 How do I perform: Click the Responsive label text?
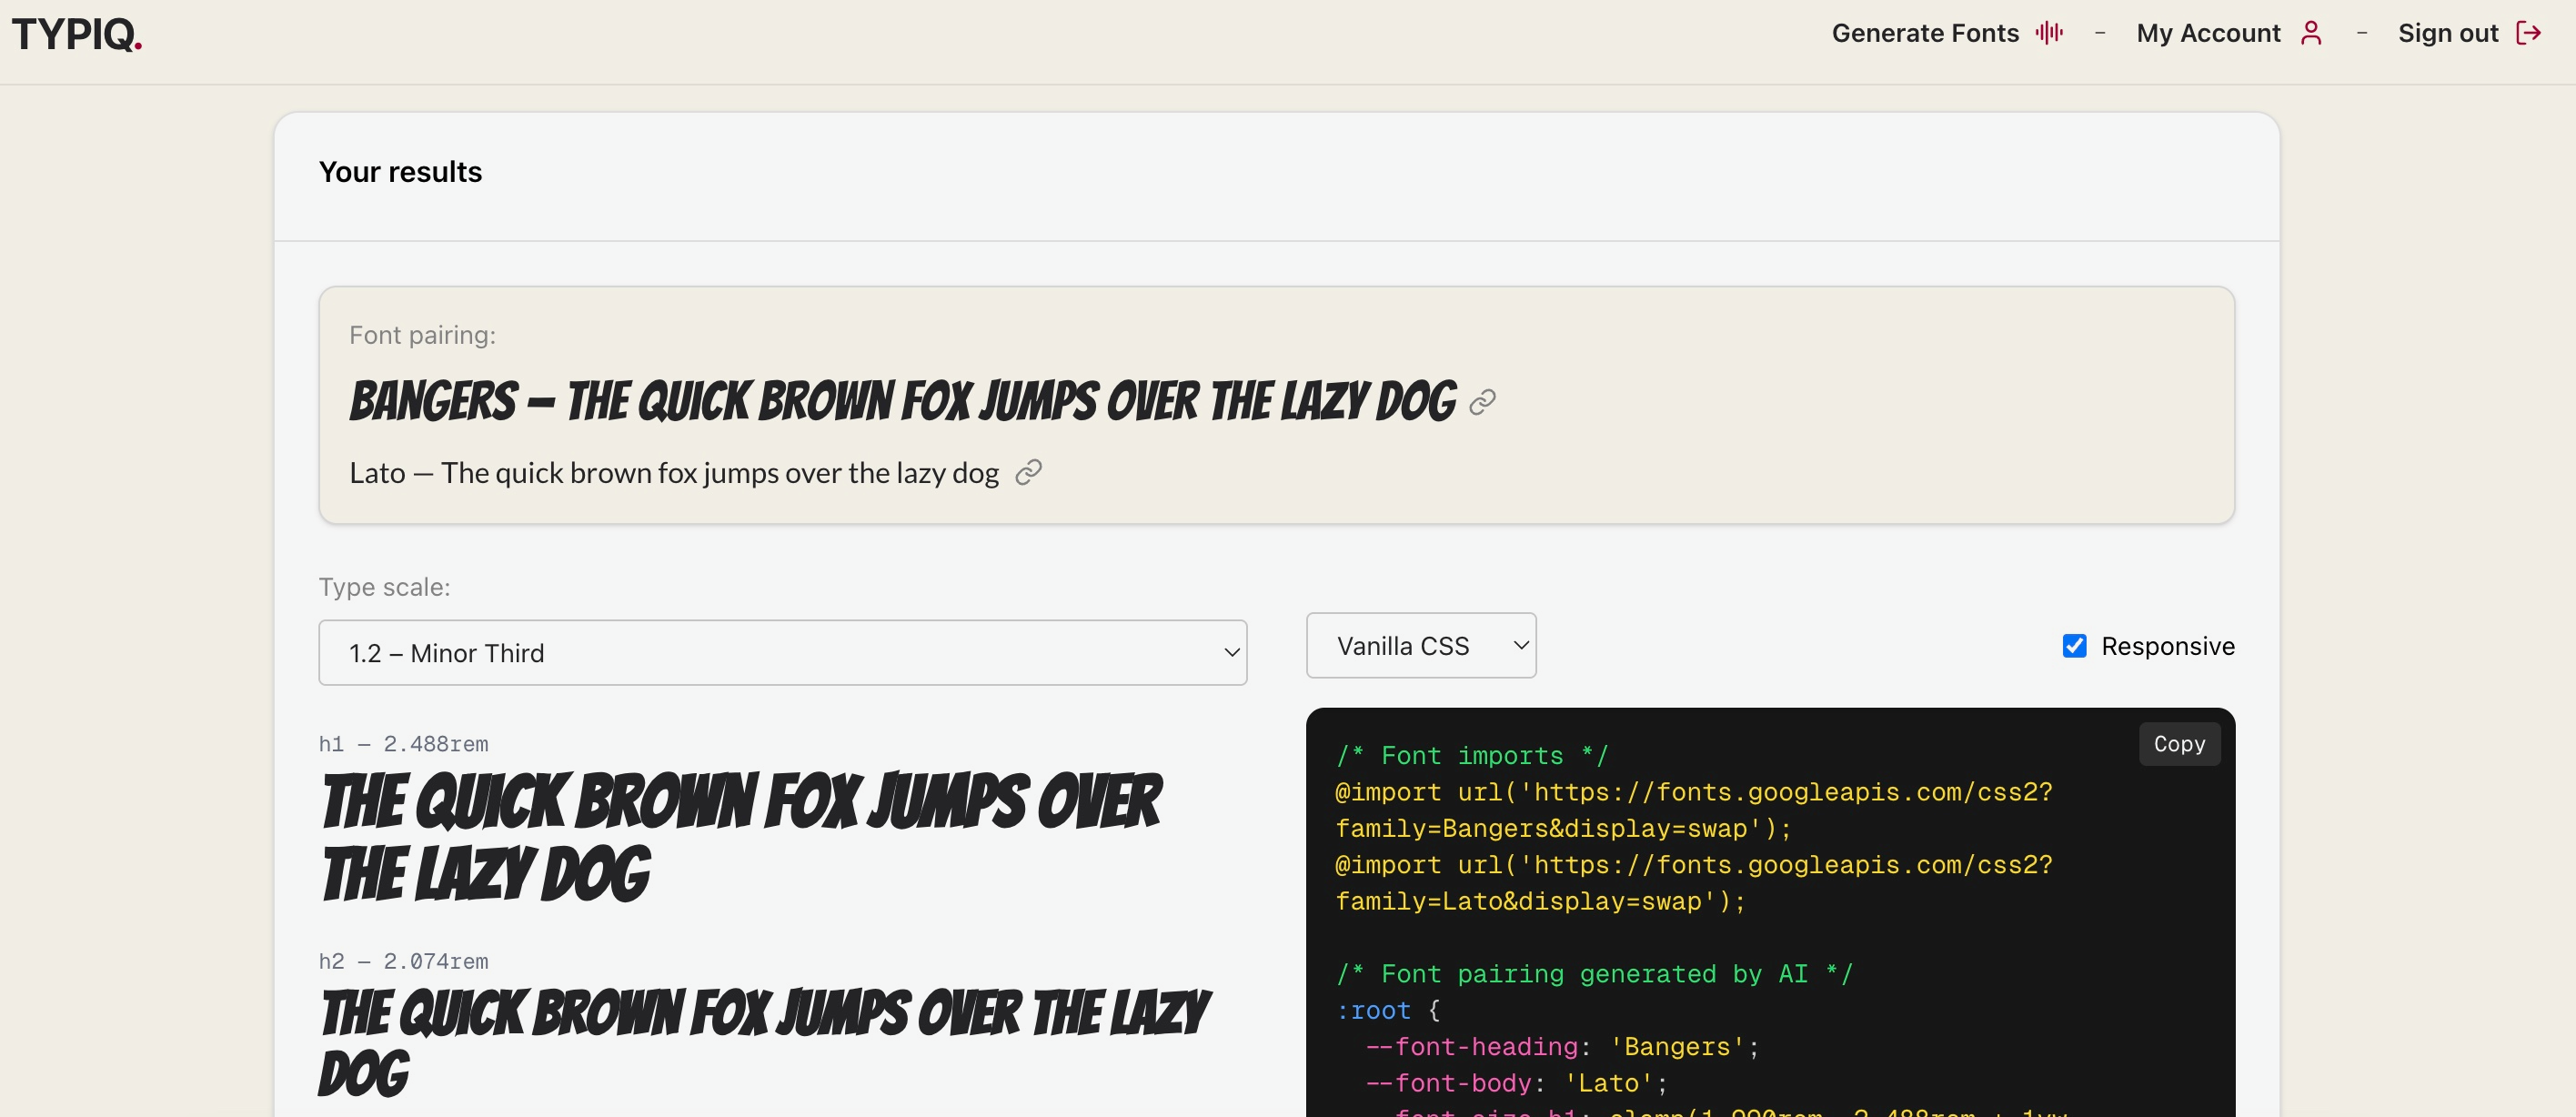2167,646
